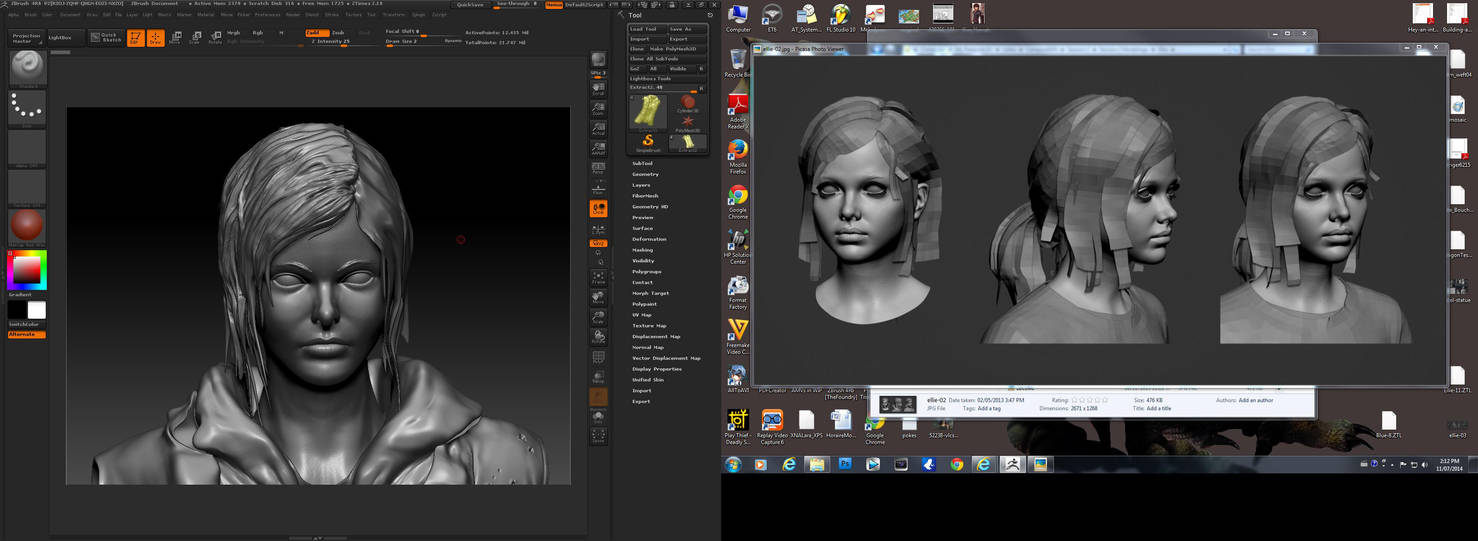Launch the Quick Sketch button
This screenshot has height=541, width=1478.
point(106,38)
